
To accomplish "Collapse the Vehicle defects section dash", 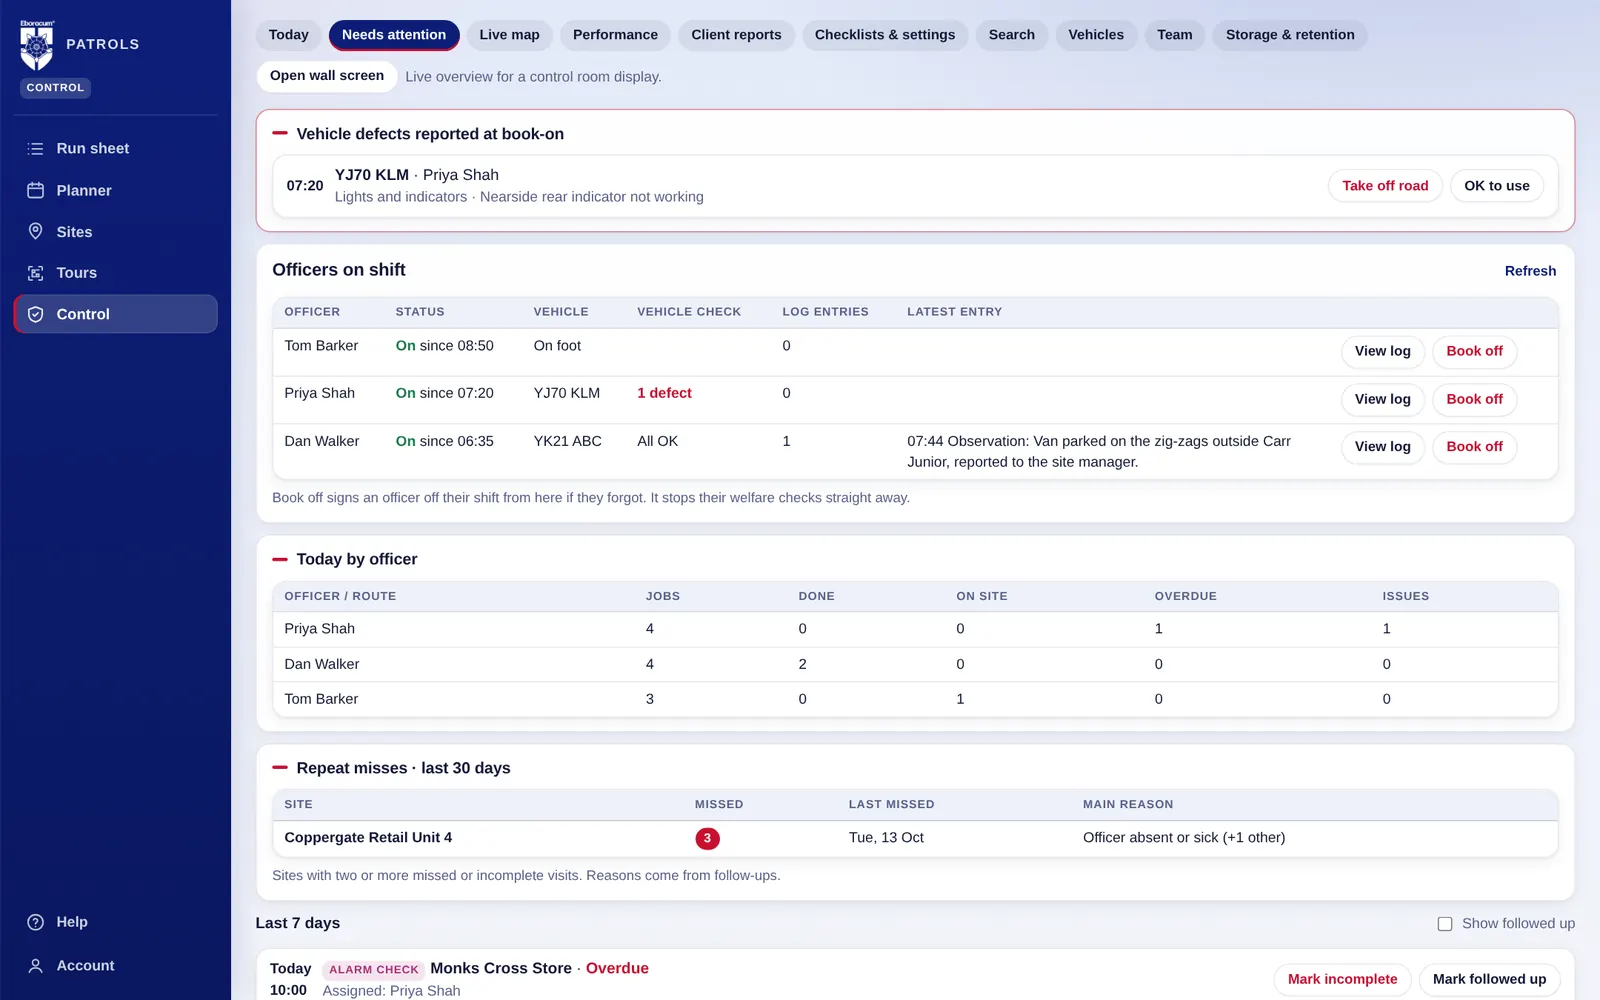I will click(280, 133).
